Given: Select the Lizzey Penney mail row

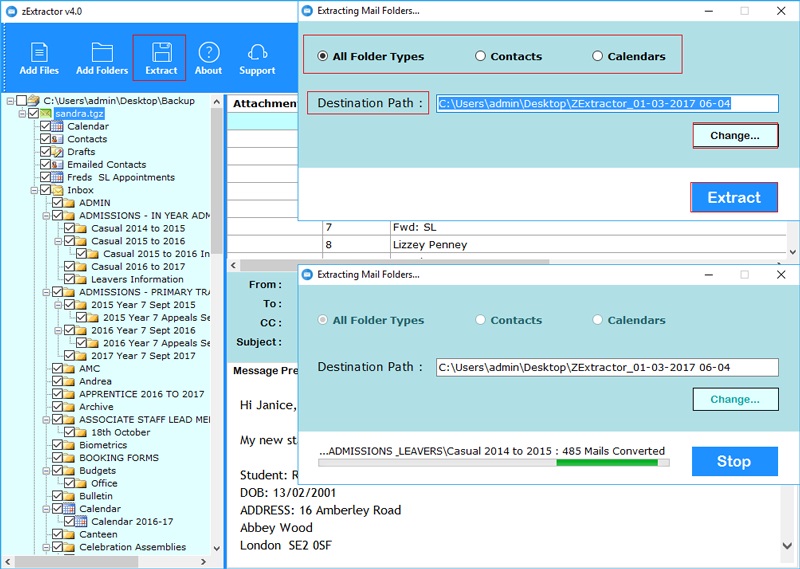Looking at the screenshot, I should click(506, 245).
